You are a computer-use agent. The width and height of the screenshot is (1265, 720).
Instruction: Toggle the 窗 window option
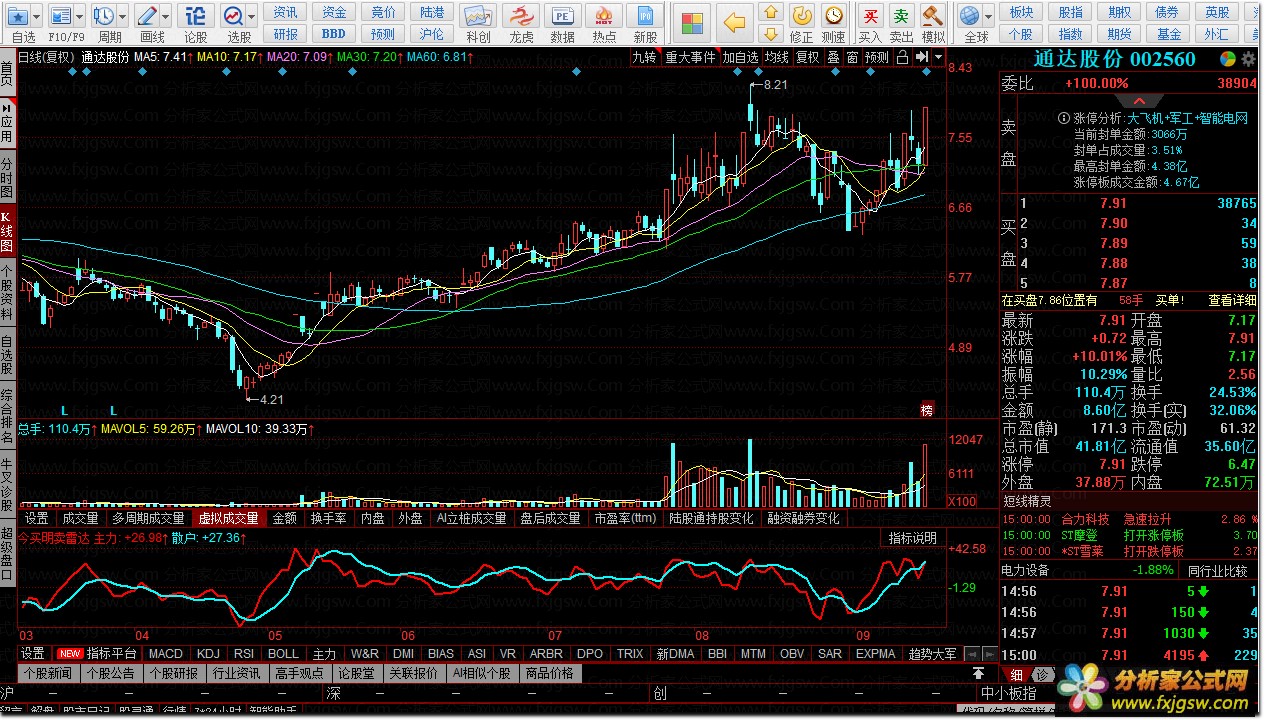852,58
